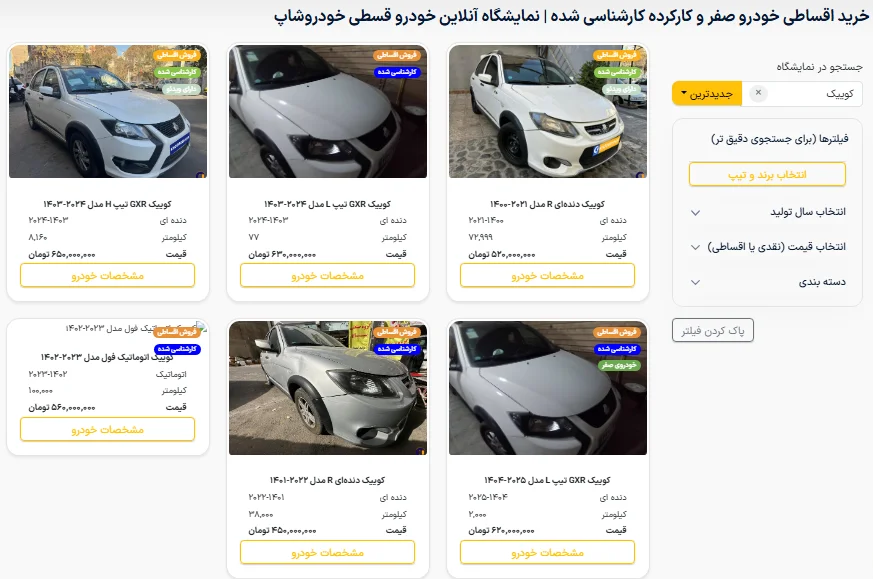Clear the search field with the X icon

(x=758, y=93)
